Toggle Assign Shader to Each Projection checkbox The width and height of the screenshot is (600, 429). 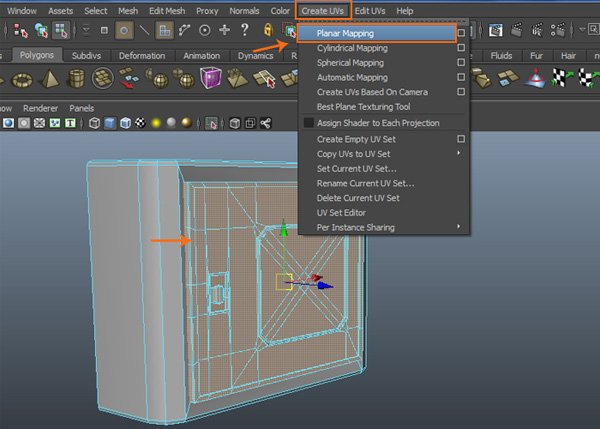308,123
